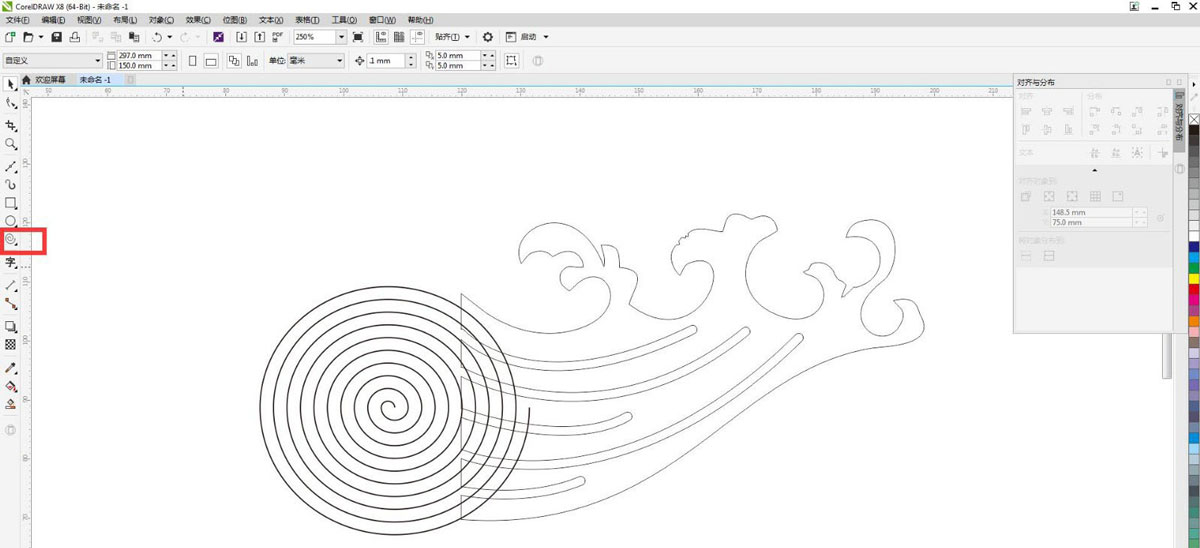Choose the Zoom magnifier tool

(11, 145)
